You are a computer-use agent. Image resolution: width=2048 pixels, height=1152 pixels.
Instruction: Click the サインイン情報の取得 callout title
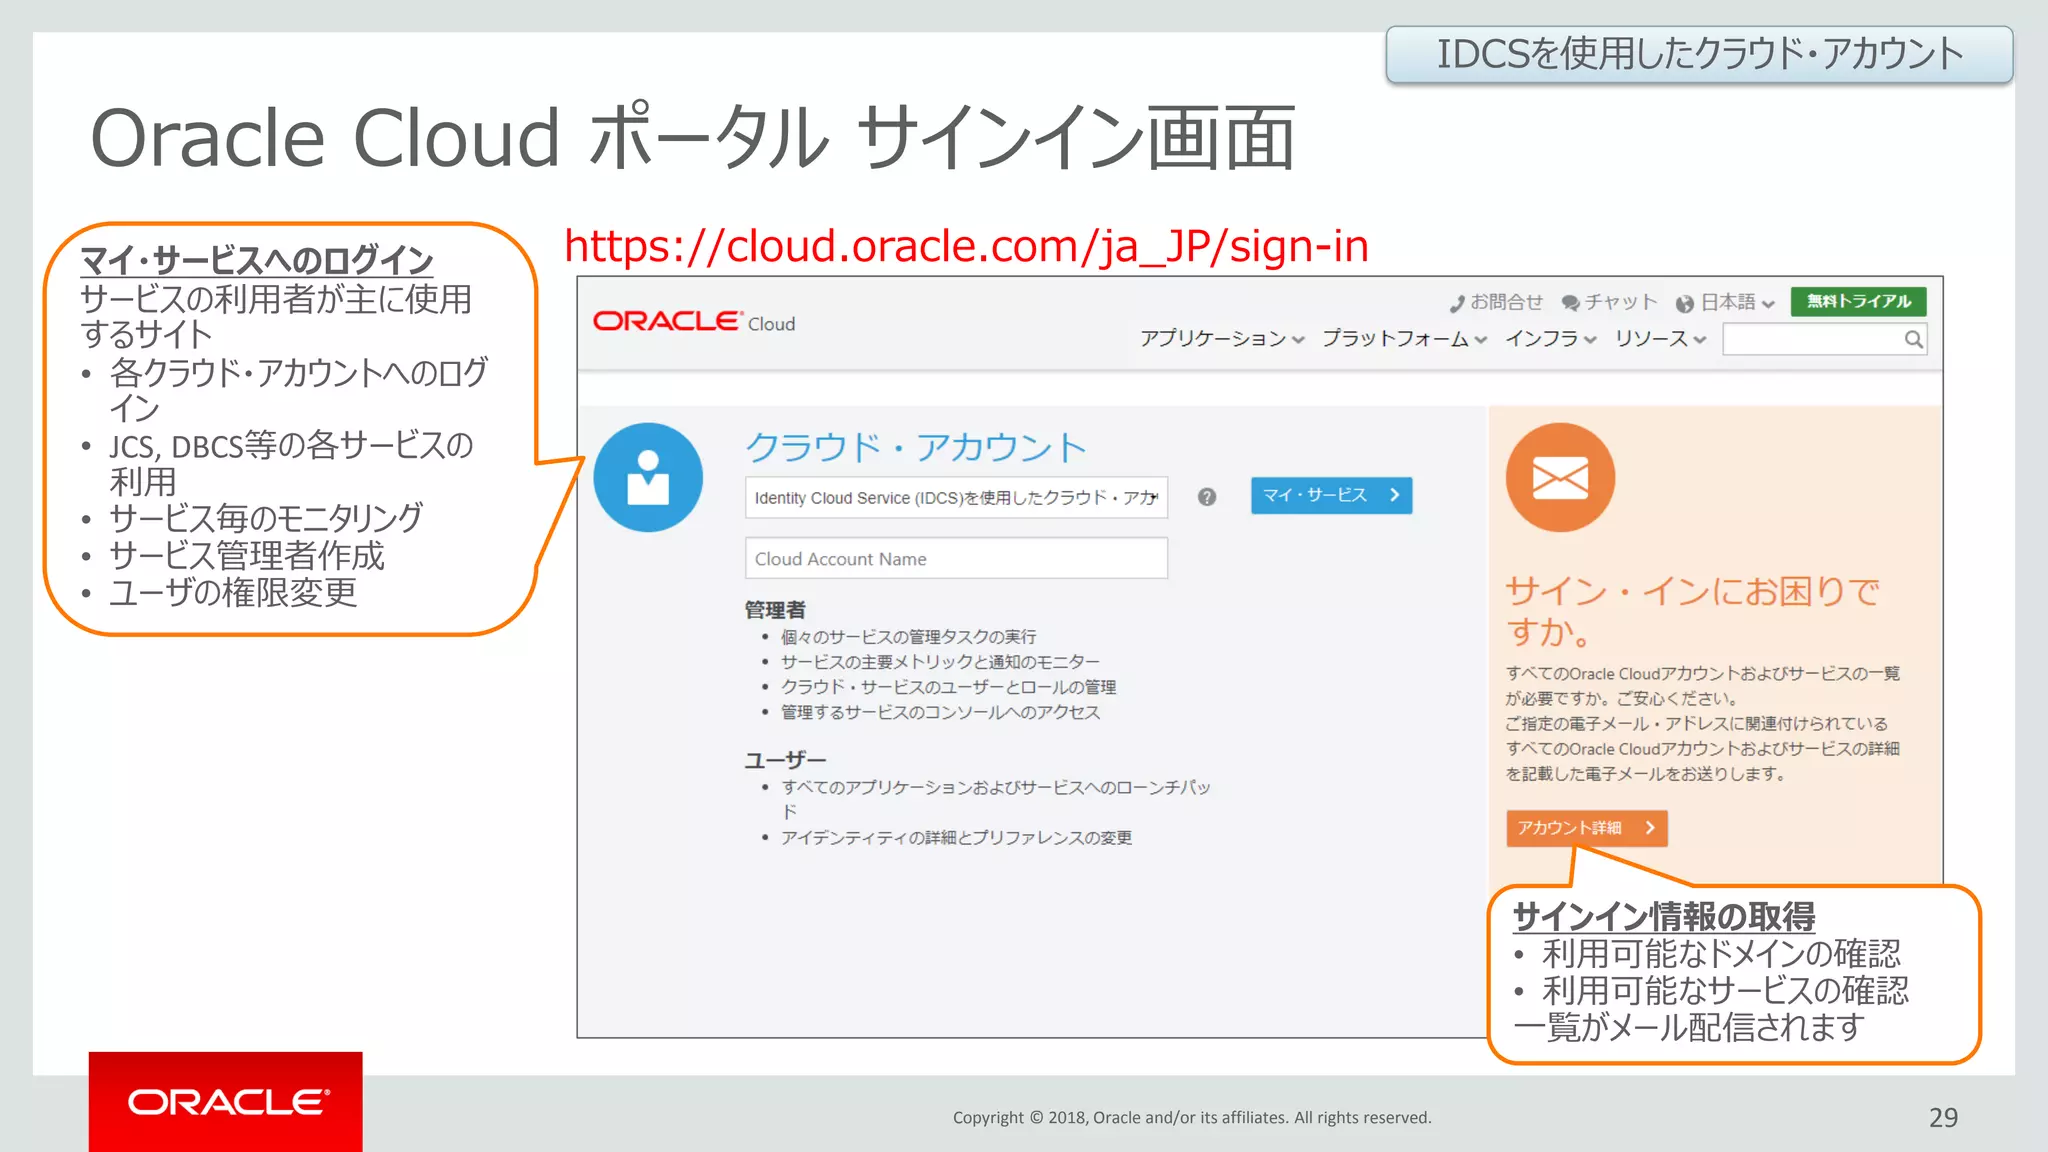[x=1664, y=915]
